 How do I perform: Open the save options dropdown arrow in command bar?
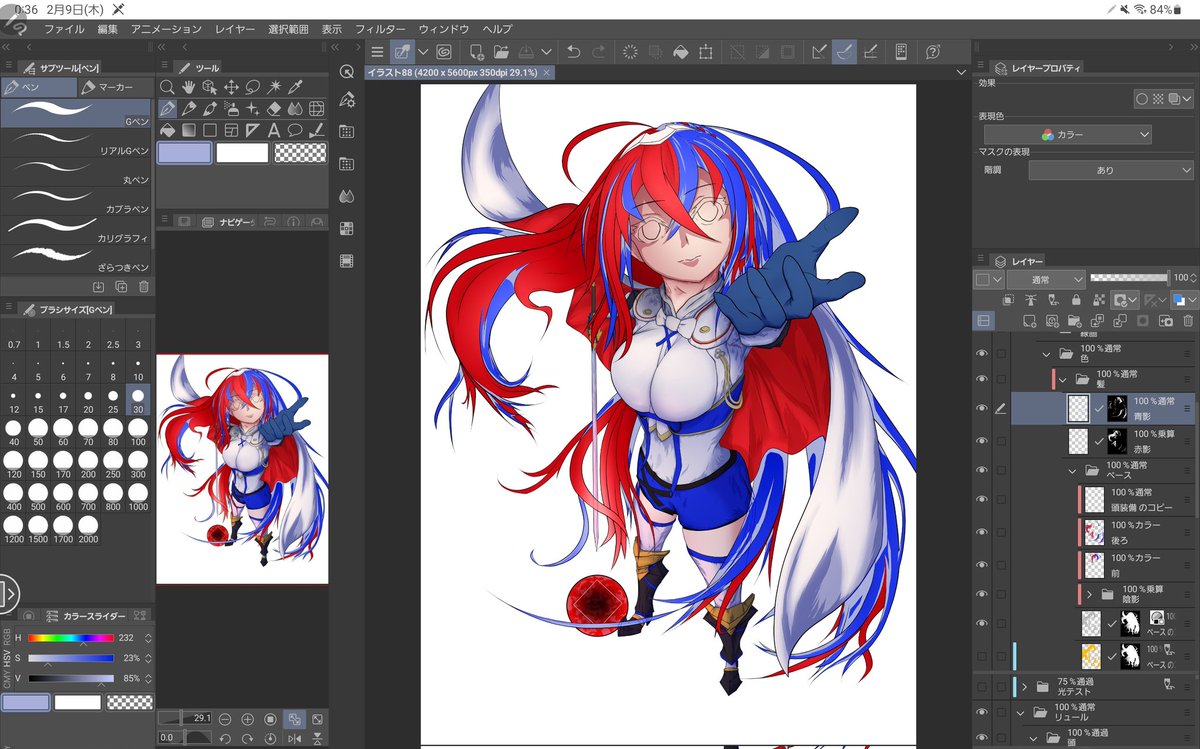pyautogui.click(x=545, y=51)
